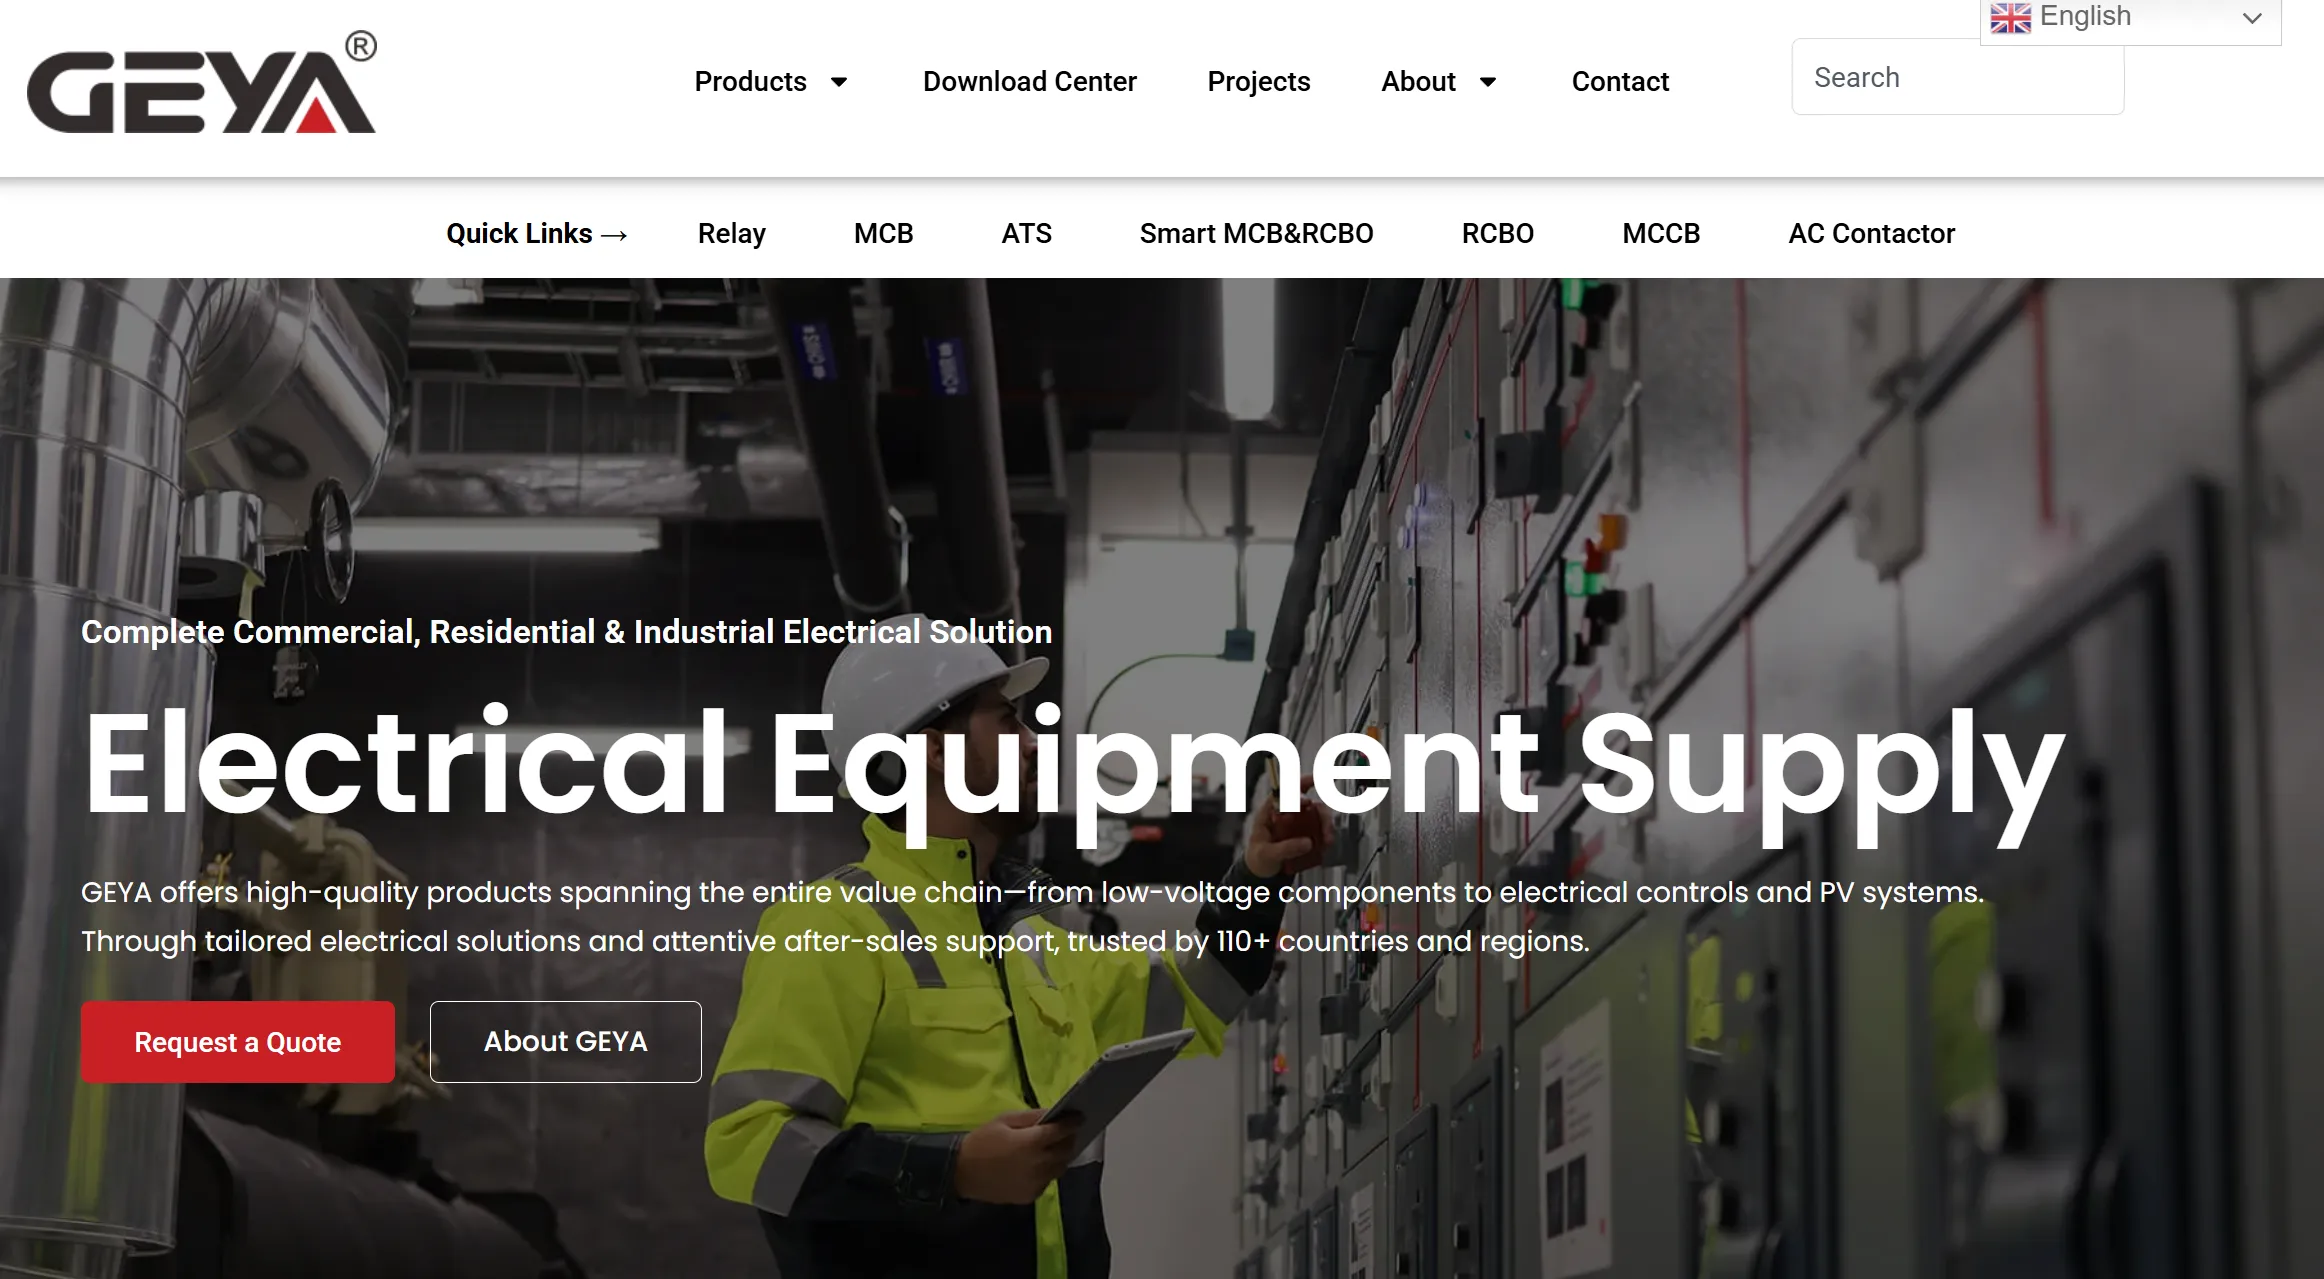Expand the Products dropdown arrow
This screenshot has width=2324, height=1279.
tap(839, 82)
